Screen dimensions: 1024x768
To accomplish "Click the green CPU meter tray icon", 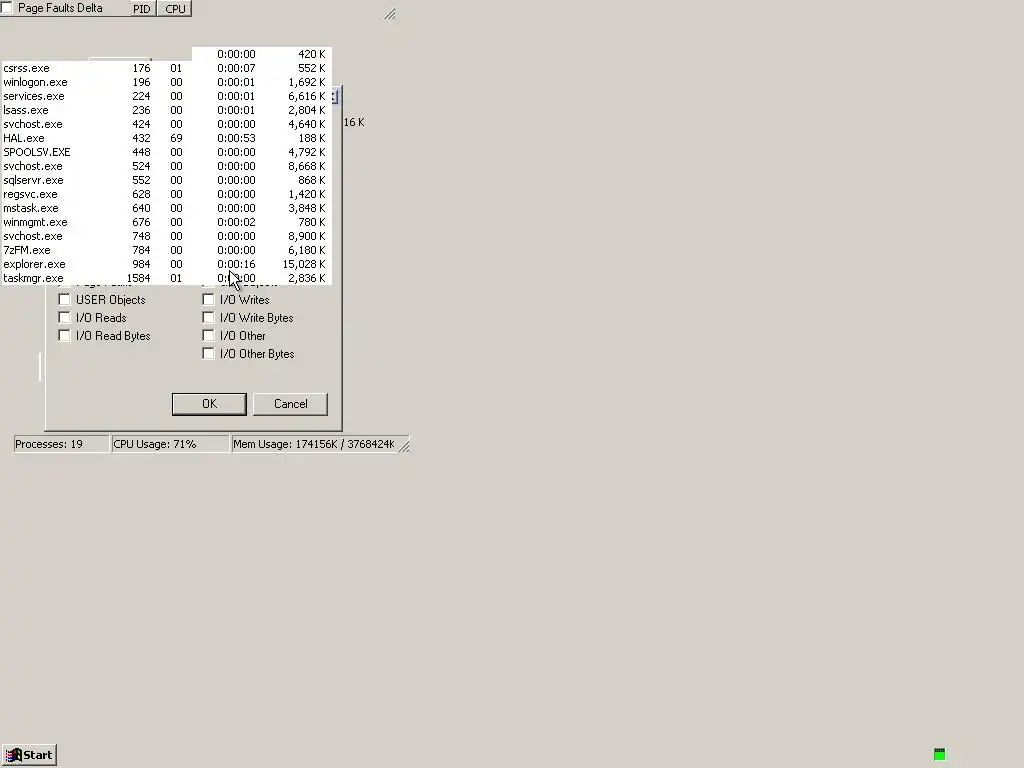I will tap(939, 755).
